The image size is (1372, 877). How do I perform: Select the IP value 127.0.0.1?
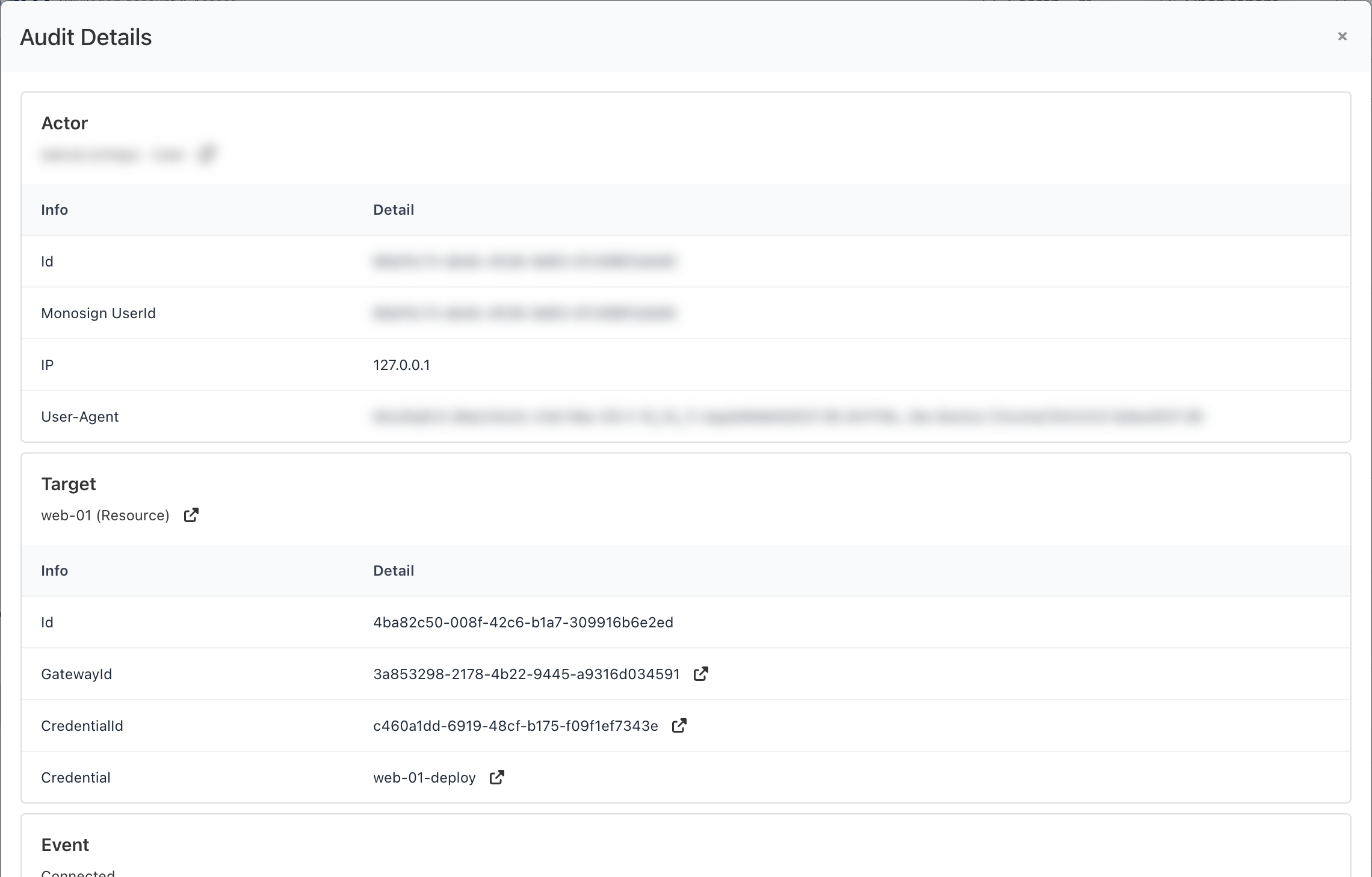coord(402,365)
